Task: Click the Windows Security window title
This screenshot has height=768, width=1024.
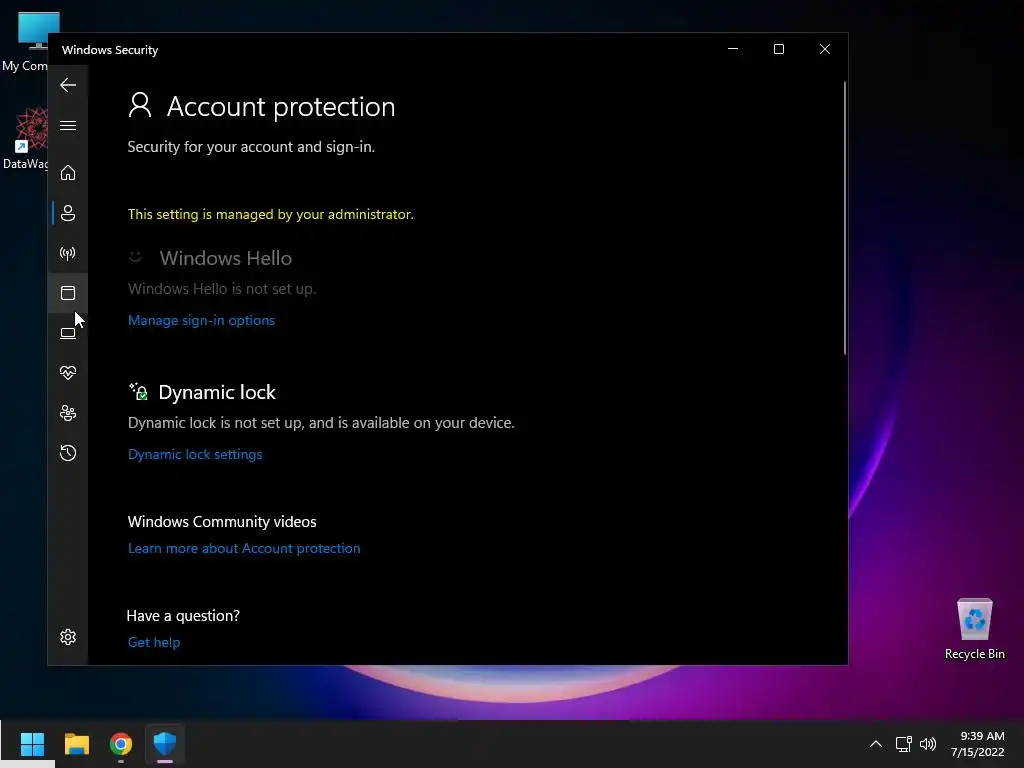Action: (x=110, y=50)
